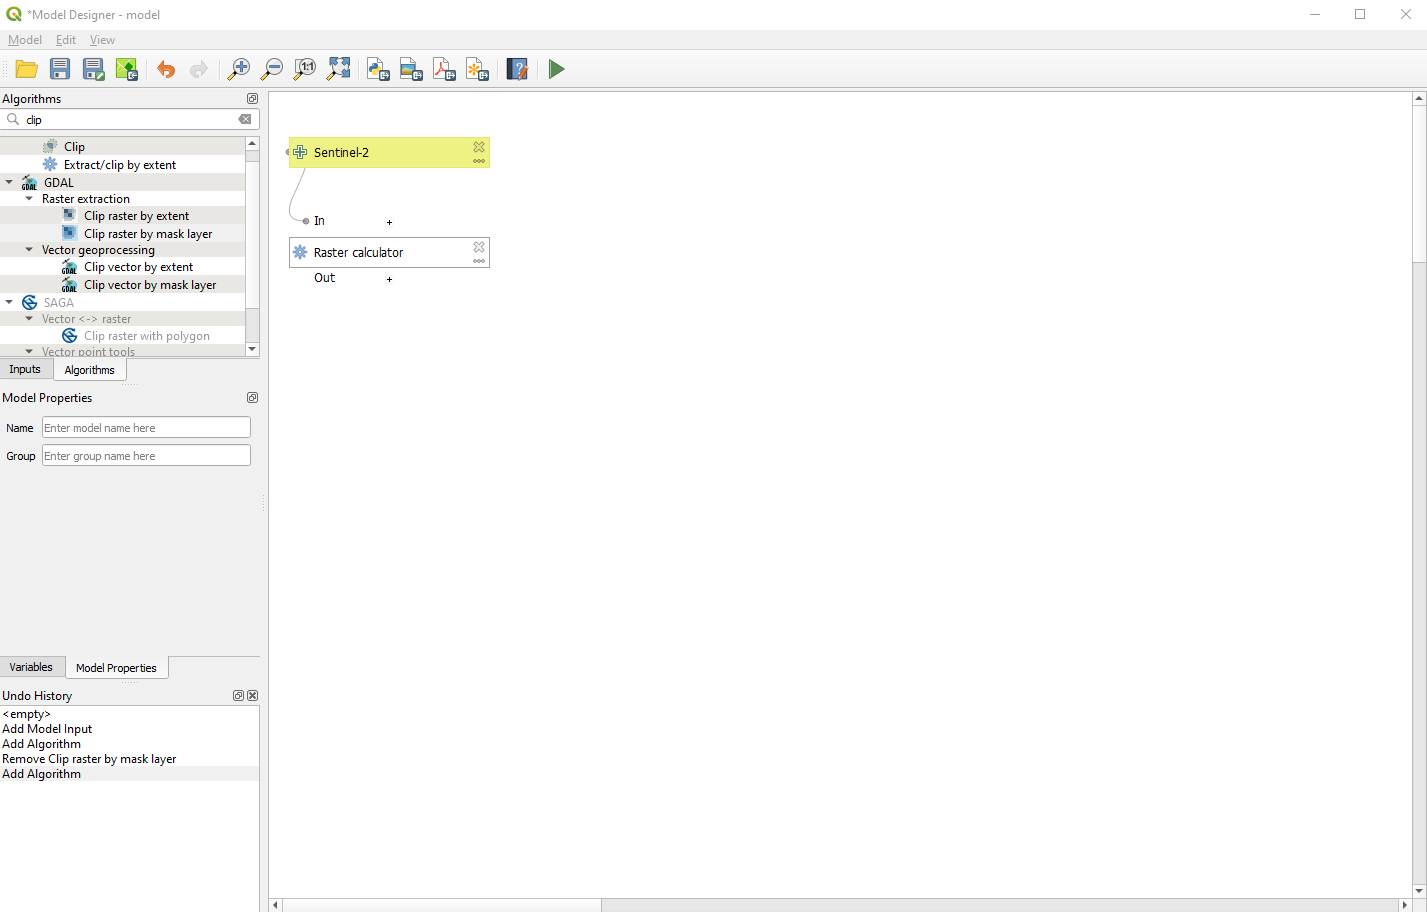Collapse the SAGA provider group
This screenshot has height=912, width=1427.
point(9,302)
